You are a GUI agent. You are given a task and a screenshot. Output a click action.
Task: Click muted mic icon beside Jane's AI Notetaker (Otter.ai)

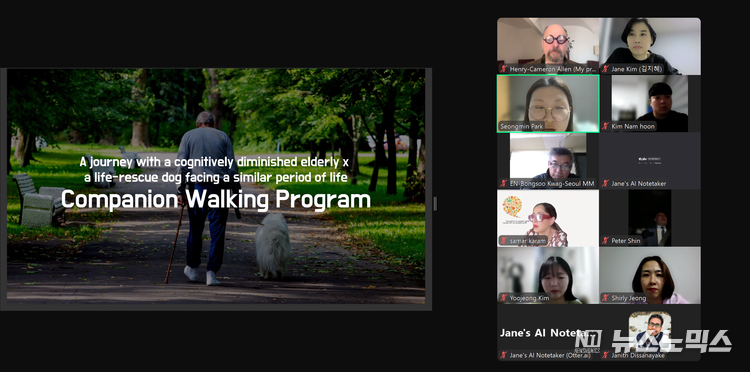tap(503, 355)
